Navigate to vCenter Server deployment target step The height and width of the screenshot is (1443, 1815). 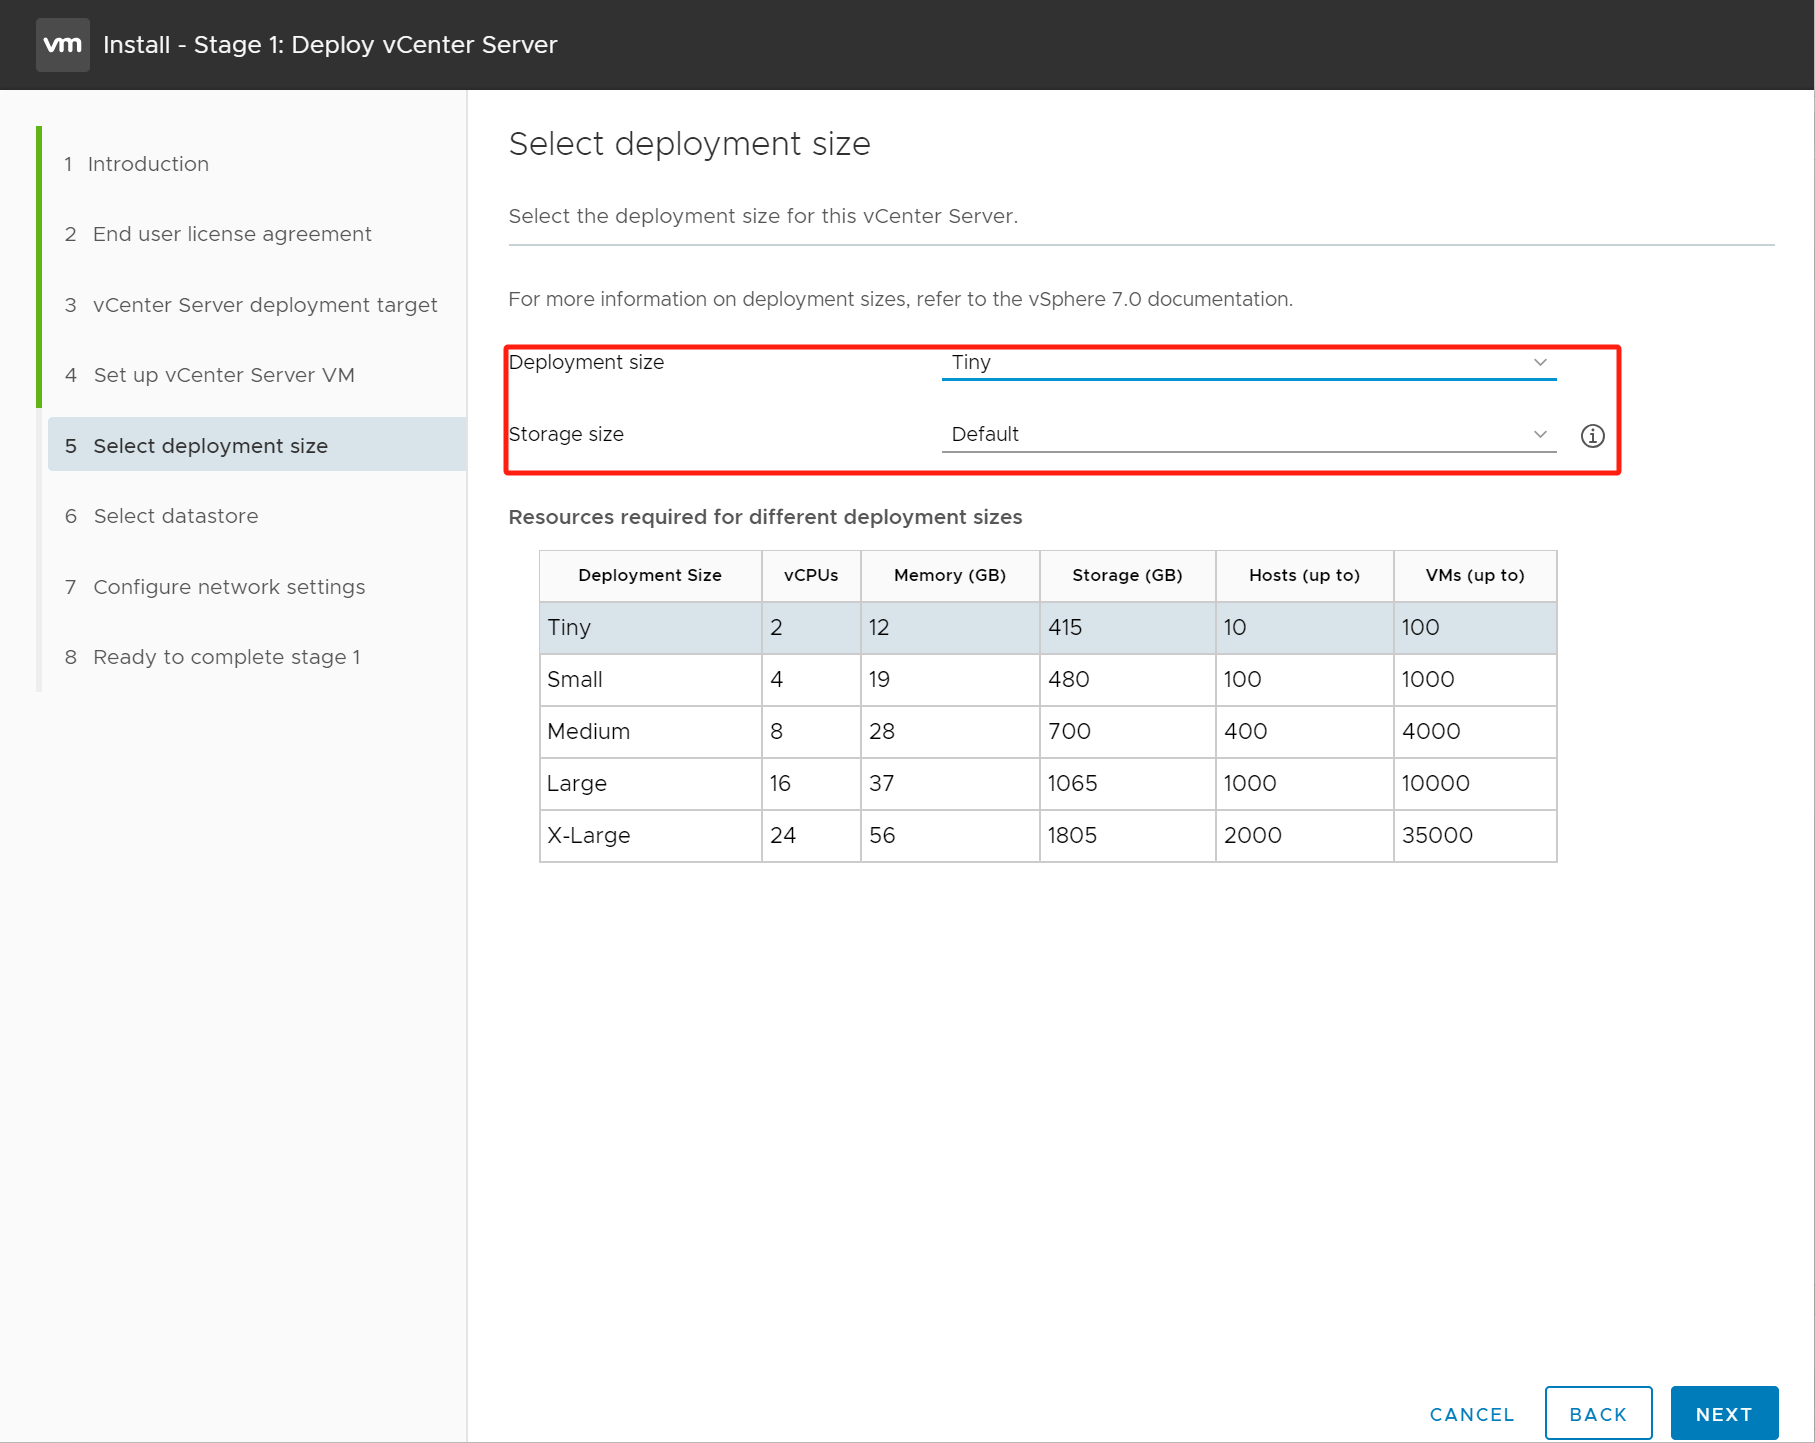tap(264, 305)
